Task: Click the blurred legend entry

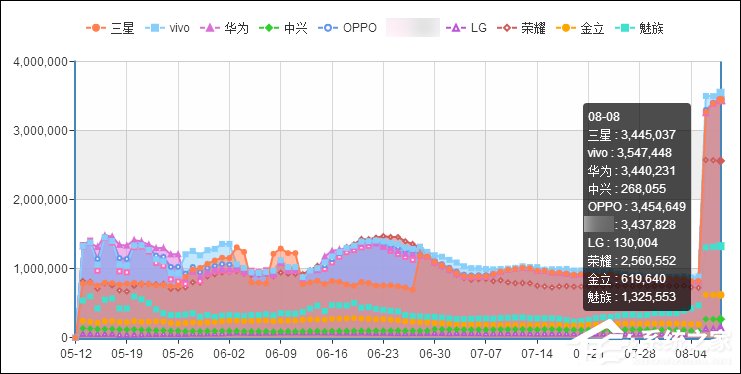Action: tap(413, 27)
